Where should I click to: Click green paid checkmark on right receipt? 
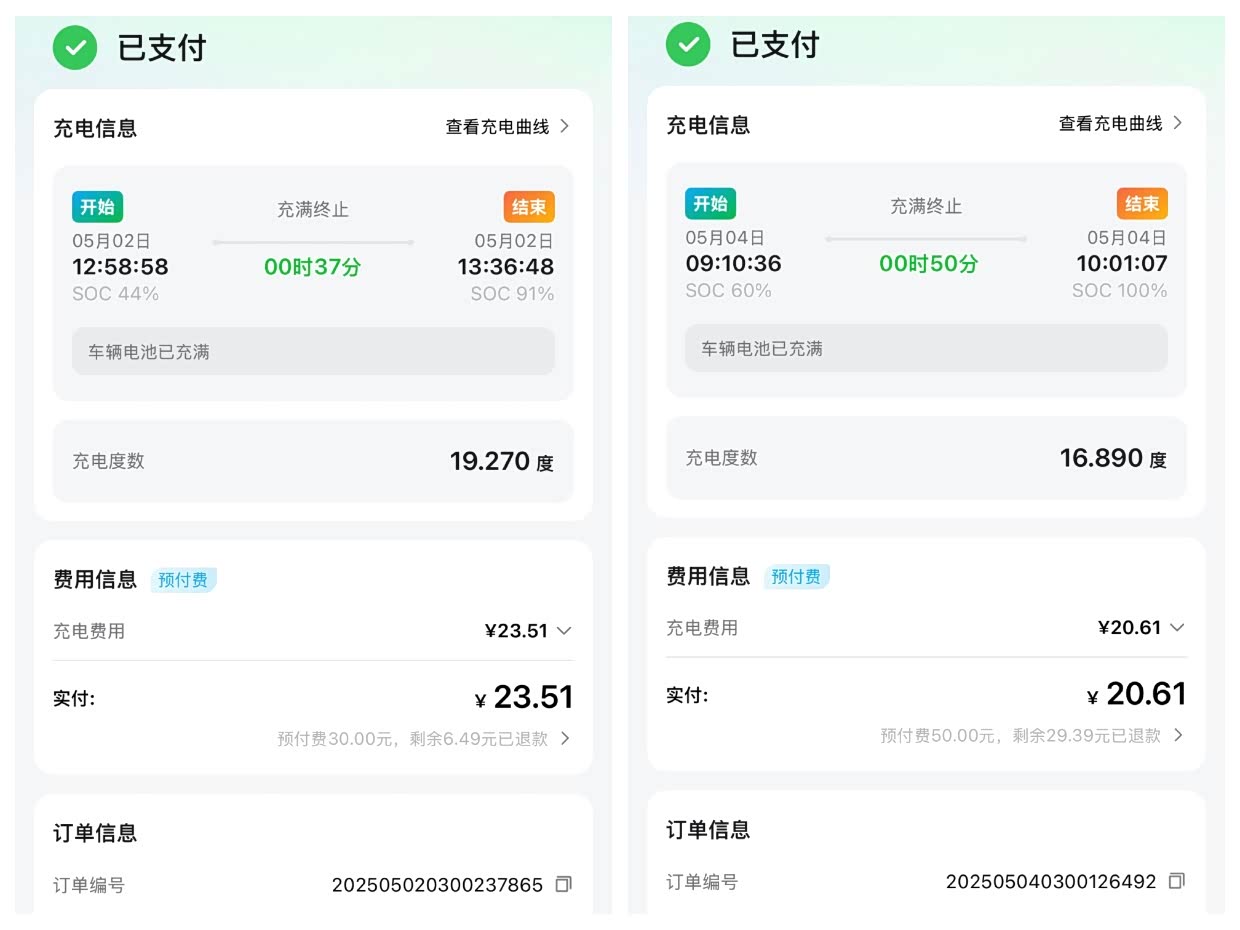point(688,44)
